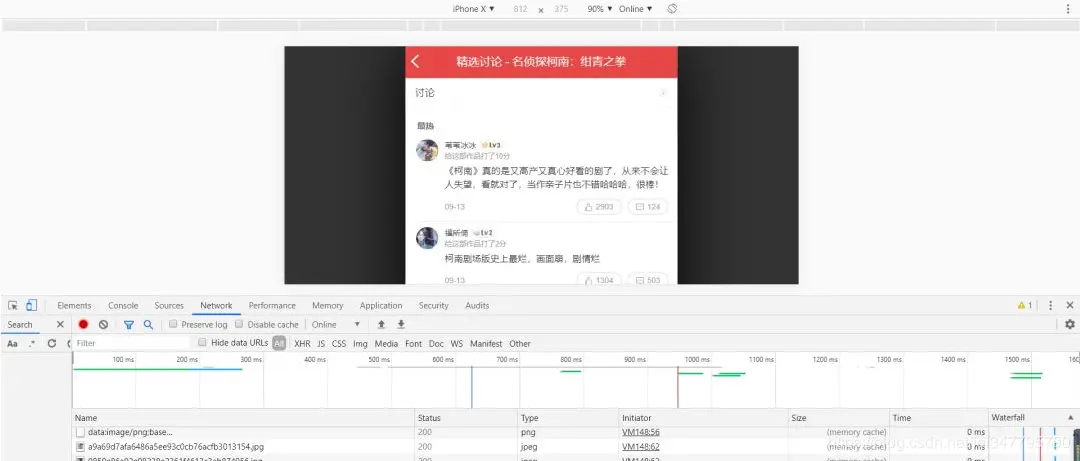Open the avatar of second commenter
Image resolution: width=1080 pixels, height=461 pixels.
click(427, 238)
